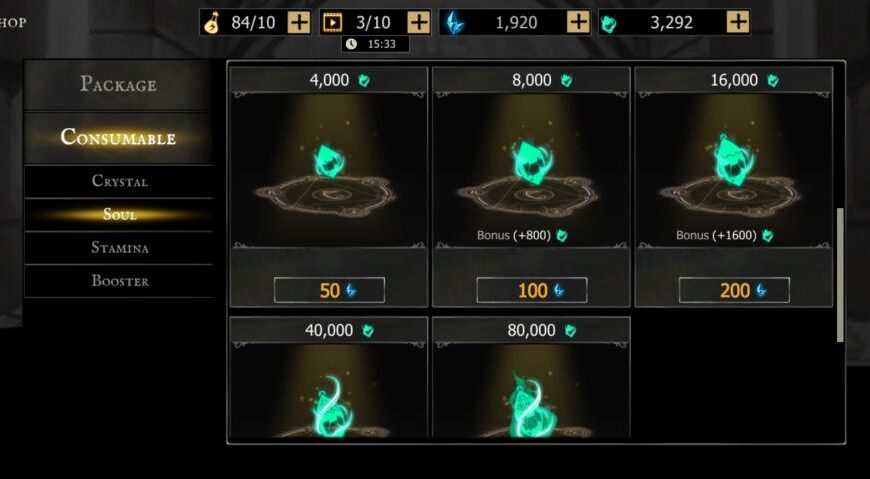Click the green soul currency icon in top bar
Viewport: 870px width, 479px height.
[609, 23]
